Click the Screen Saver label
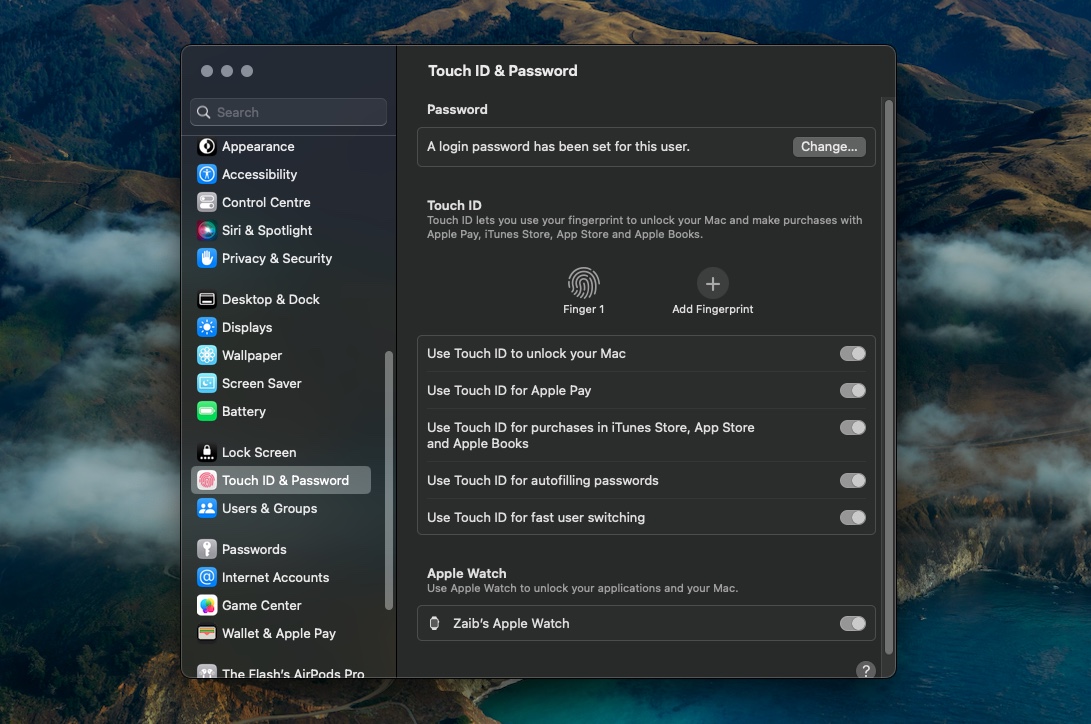This screenshot has width=1091, height=724. pos(262,383)
